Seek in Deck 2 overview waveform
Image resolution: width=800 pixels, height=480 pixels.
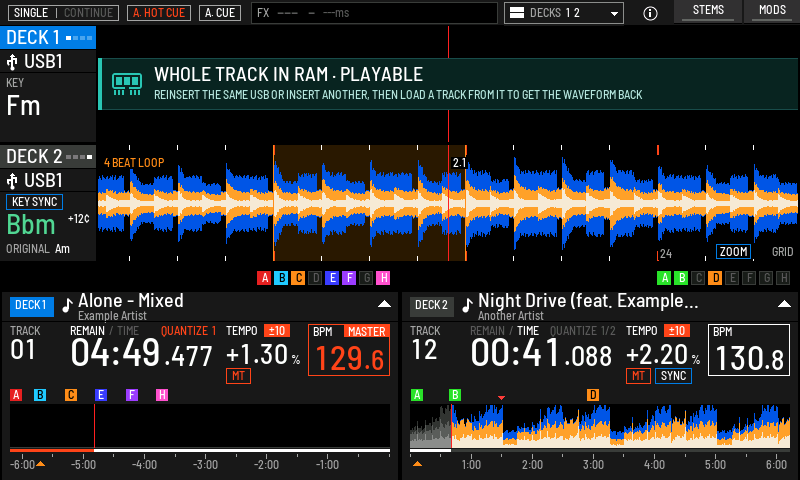click(x=600, y=426)
